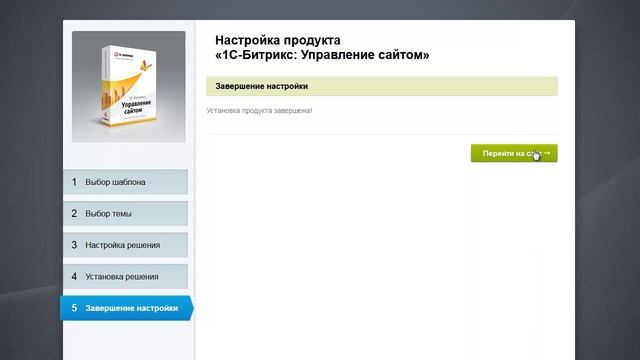Viewport: 640px width, 360px height.
Task: Click the "Настройка продукта" page title
Action: point(278,40)
